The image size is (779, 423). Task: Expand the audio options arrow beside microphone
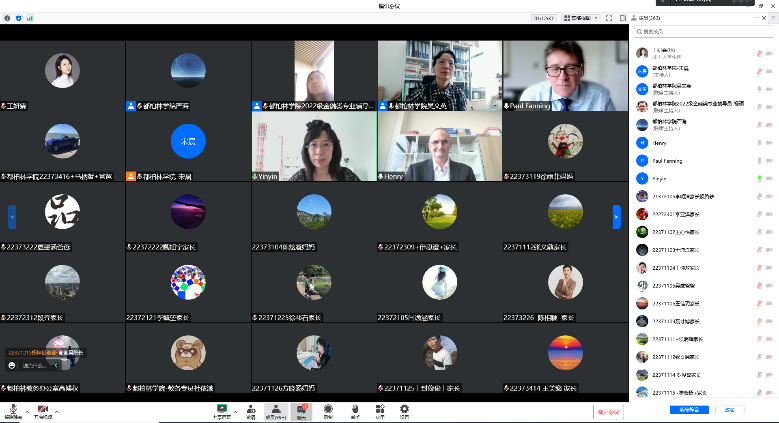point(28,410)
